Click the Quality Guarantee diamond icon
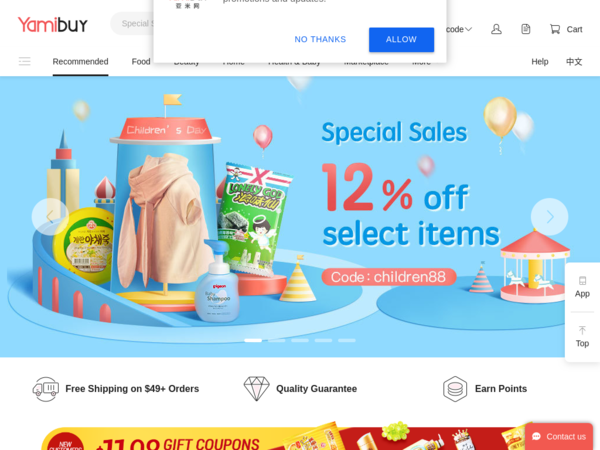600x450 pixels. tap(256, 389)
